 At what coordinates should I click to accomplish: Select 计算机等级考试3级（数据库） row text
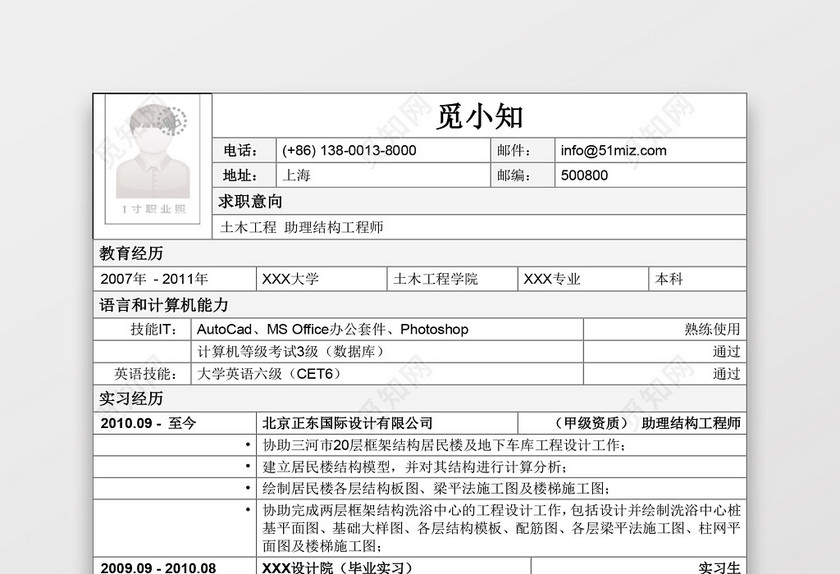(291, 352)
